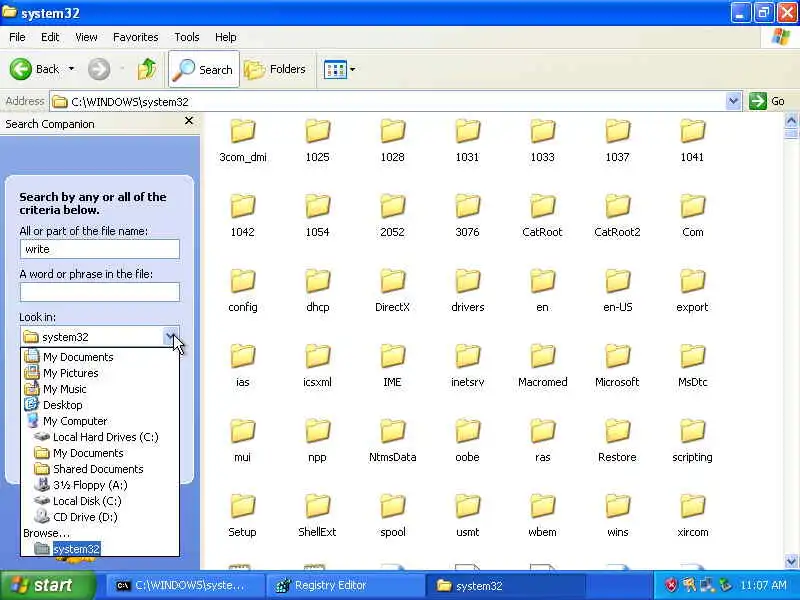Viewport: 800px width, 600px height.
Task: Click the word or phrase input field
Action: coord(99,292)
